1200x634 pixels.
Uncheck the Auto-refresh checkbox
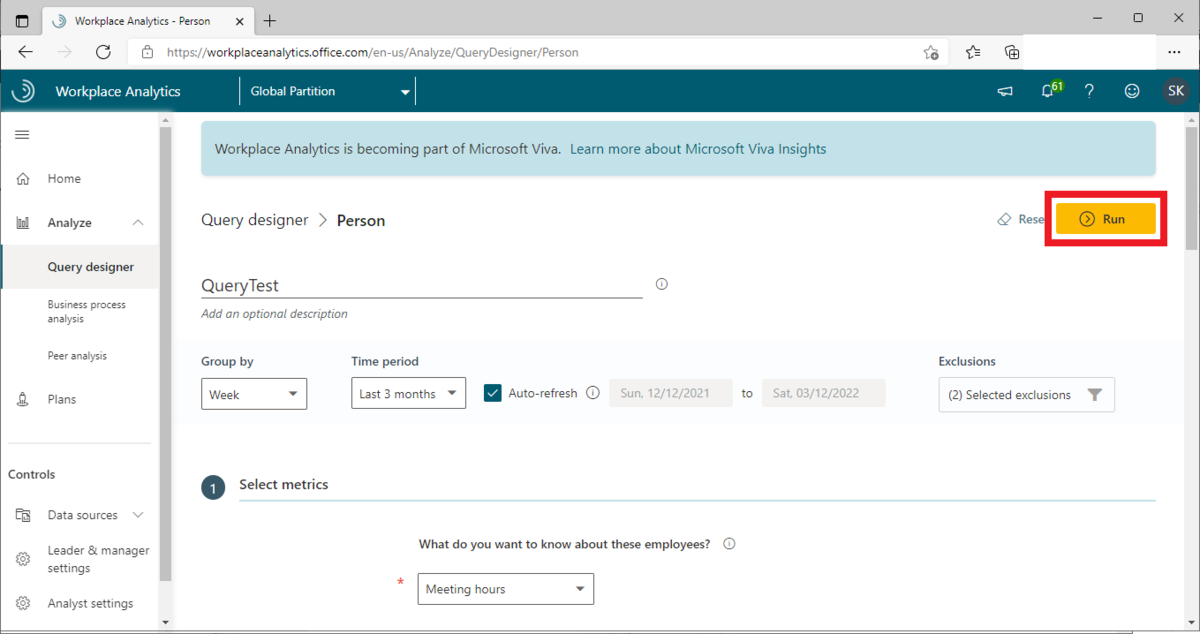pyautogui.click(x=492, y=393)
